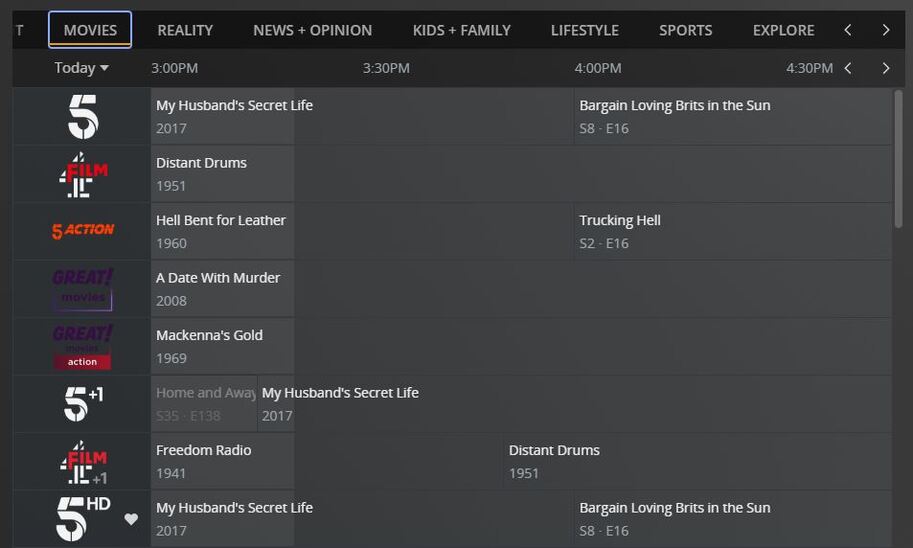913x548 pixels.
Task: Open the Kids + Family tab
Action: (x=461, y=30)
